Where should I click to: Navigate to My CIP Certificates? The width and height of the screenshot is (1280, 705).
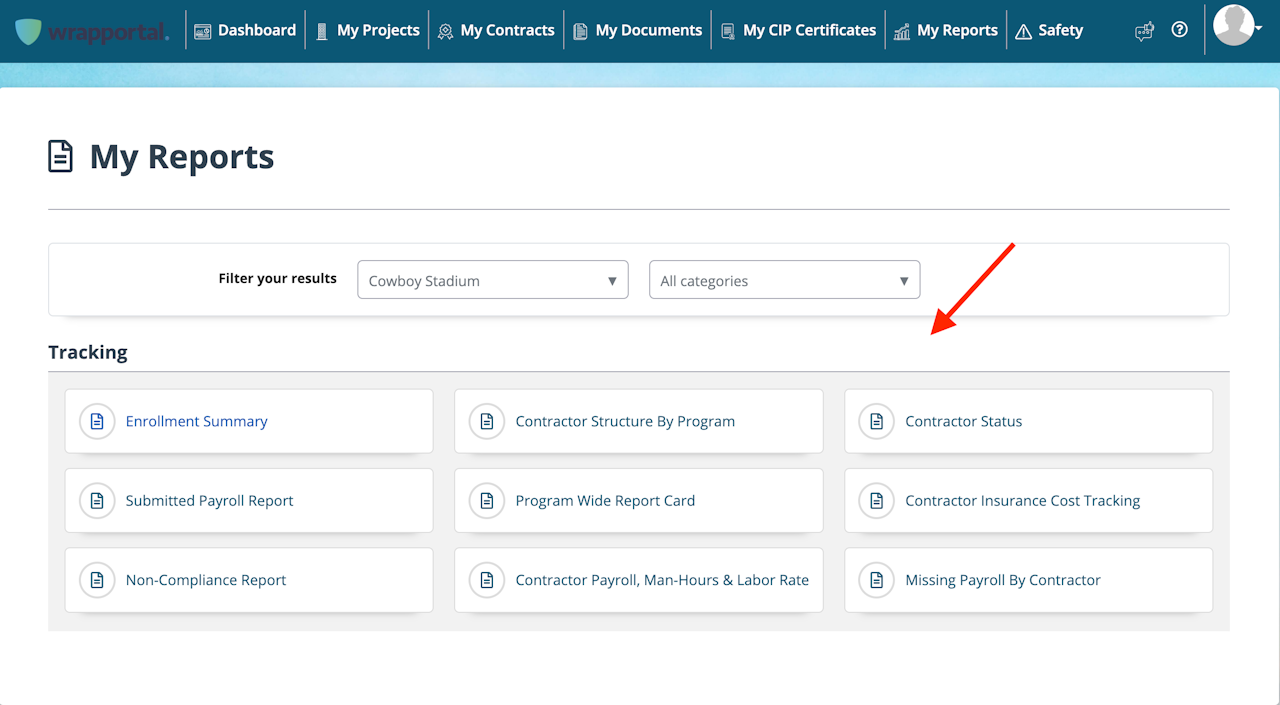click(x=798, y=31)
